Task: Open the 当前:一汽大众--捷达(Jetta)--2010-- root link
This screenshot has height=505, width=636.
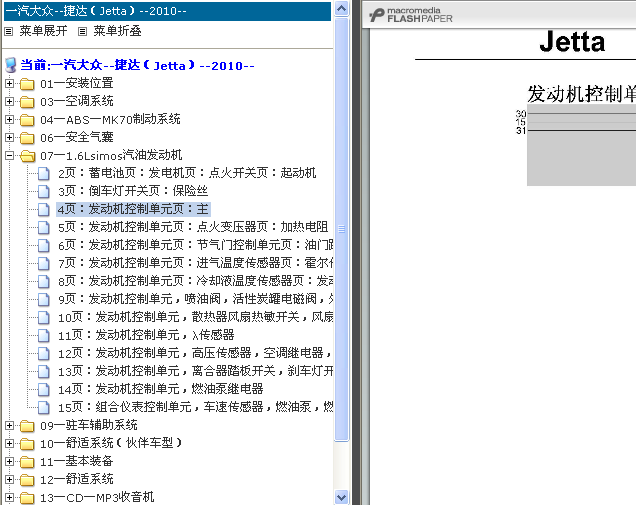Action: (138, 65)
